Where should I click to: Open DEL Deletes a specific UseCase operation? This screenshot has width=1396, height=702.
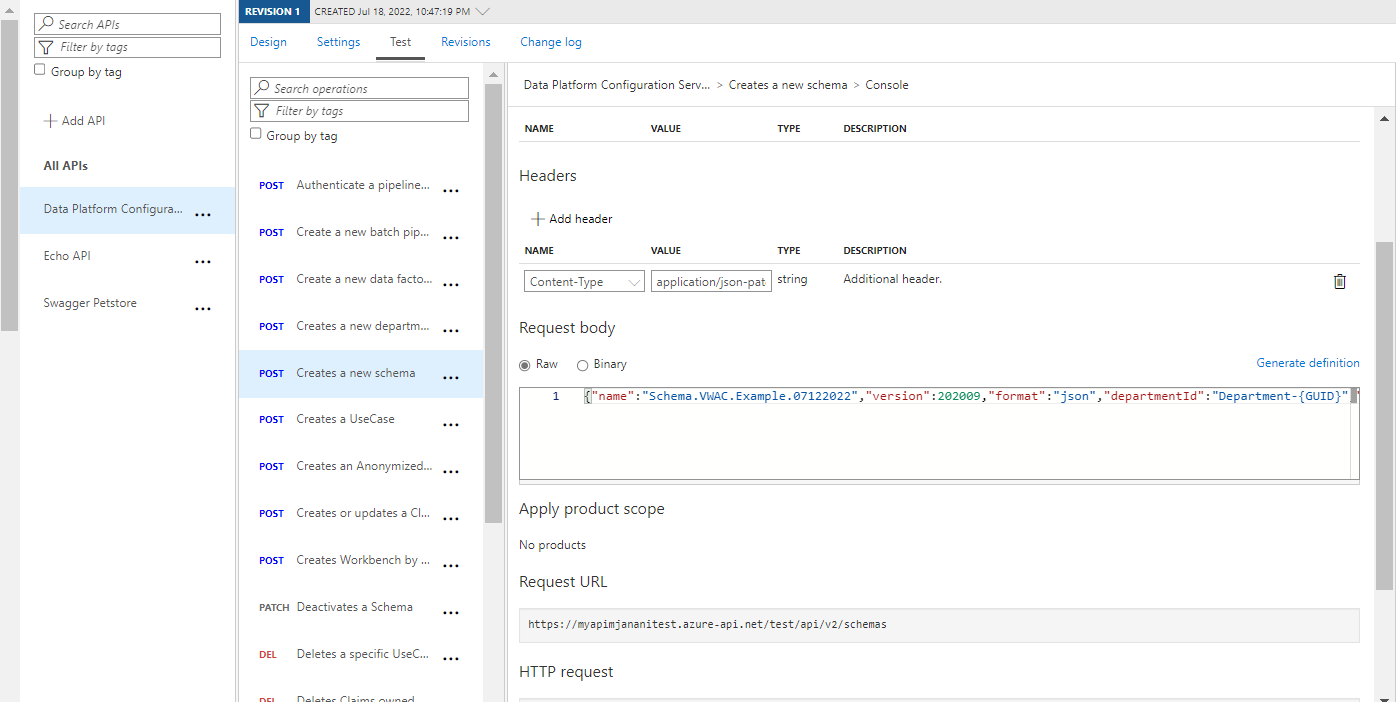pos(360,655)
